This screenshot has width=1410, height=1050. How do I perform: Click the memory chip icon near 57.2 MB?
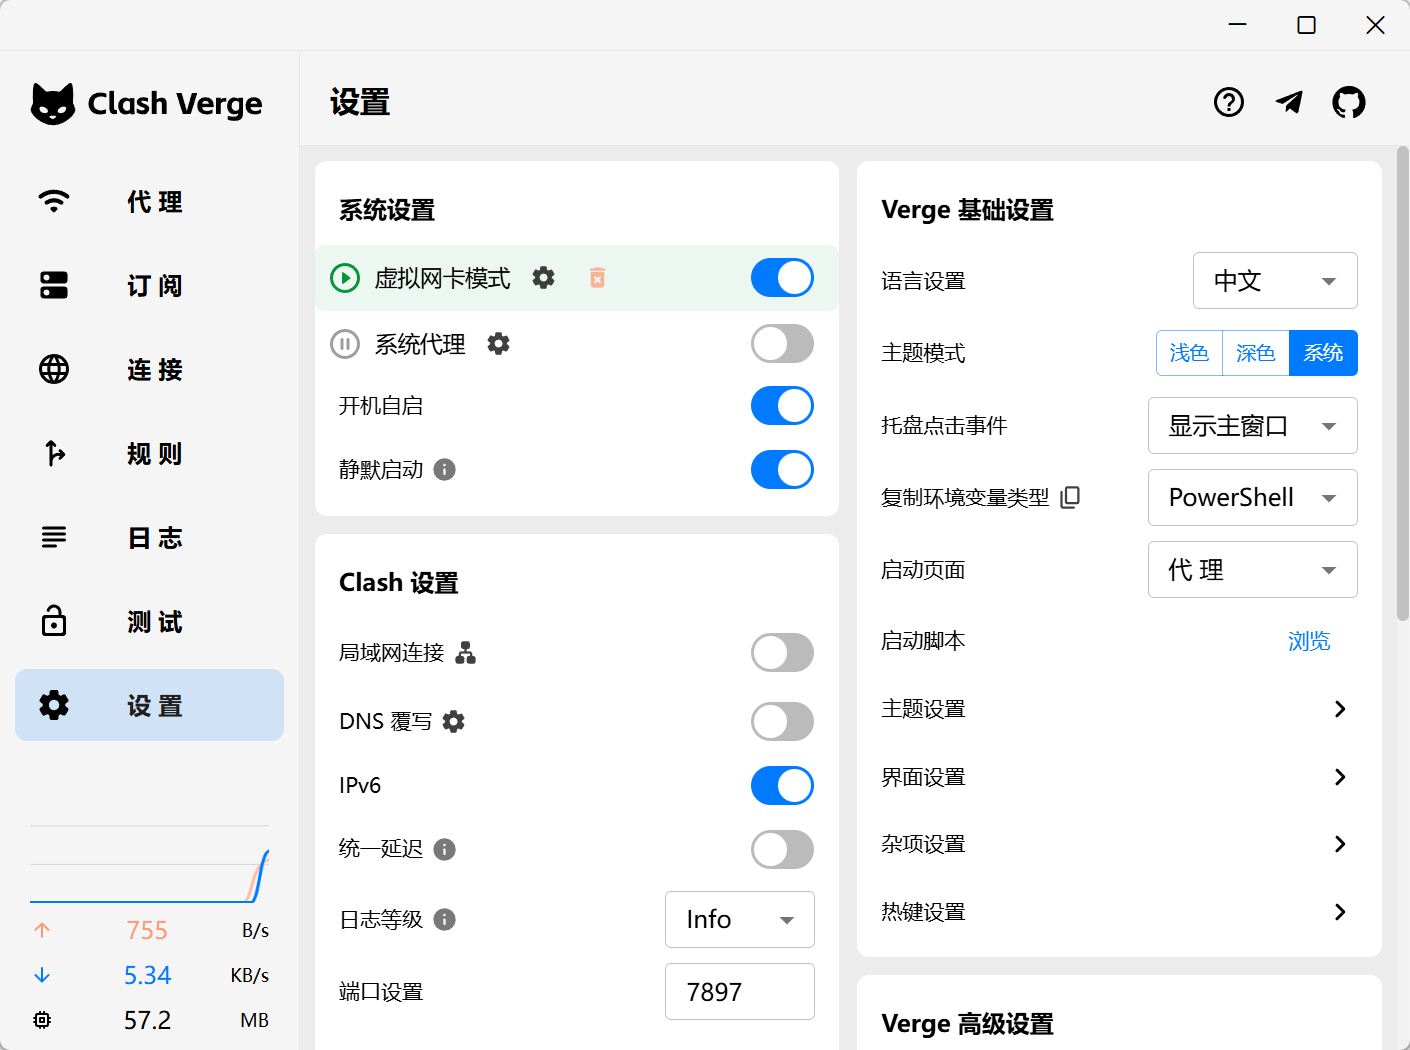[42, 1020]
